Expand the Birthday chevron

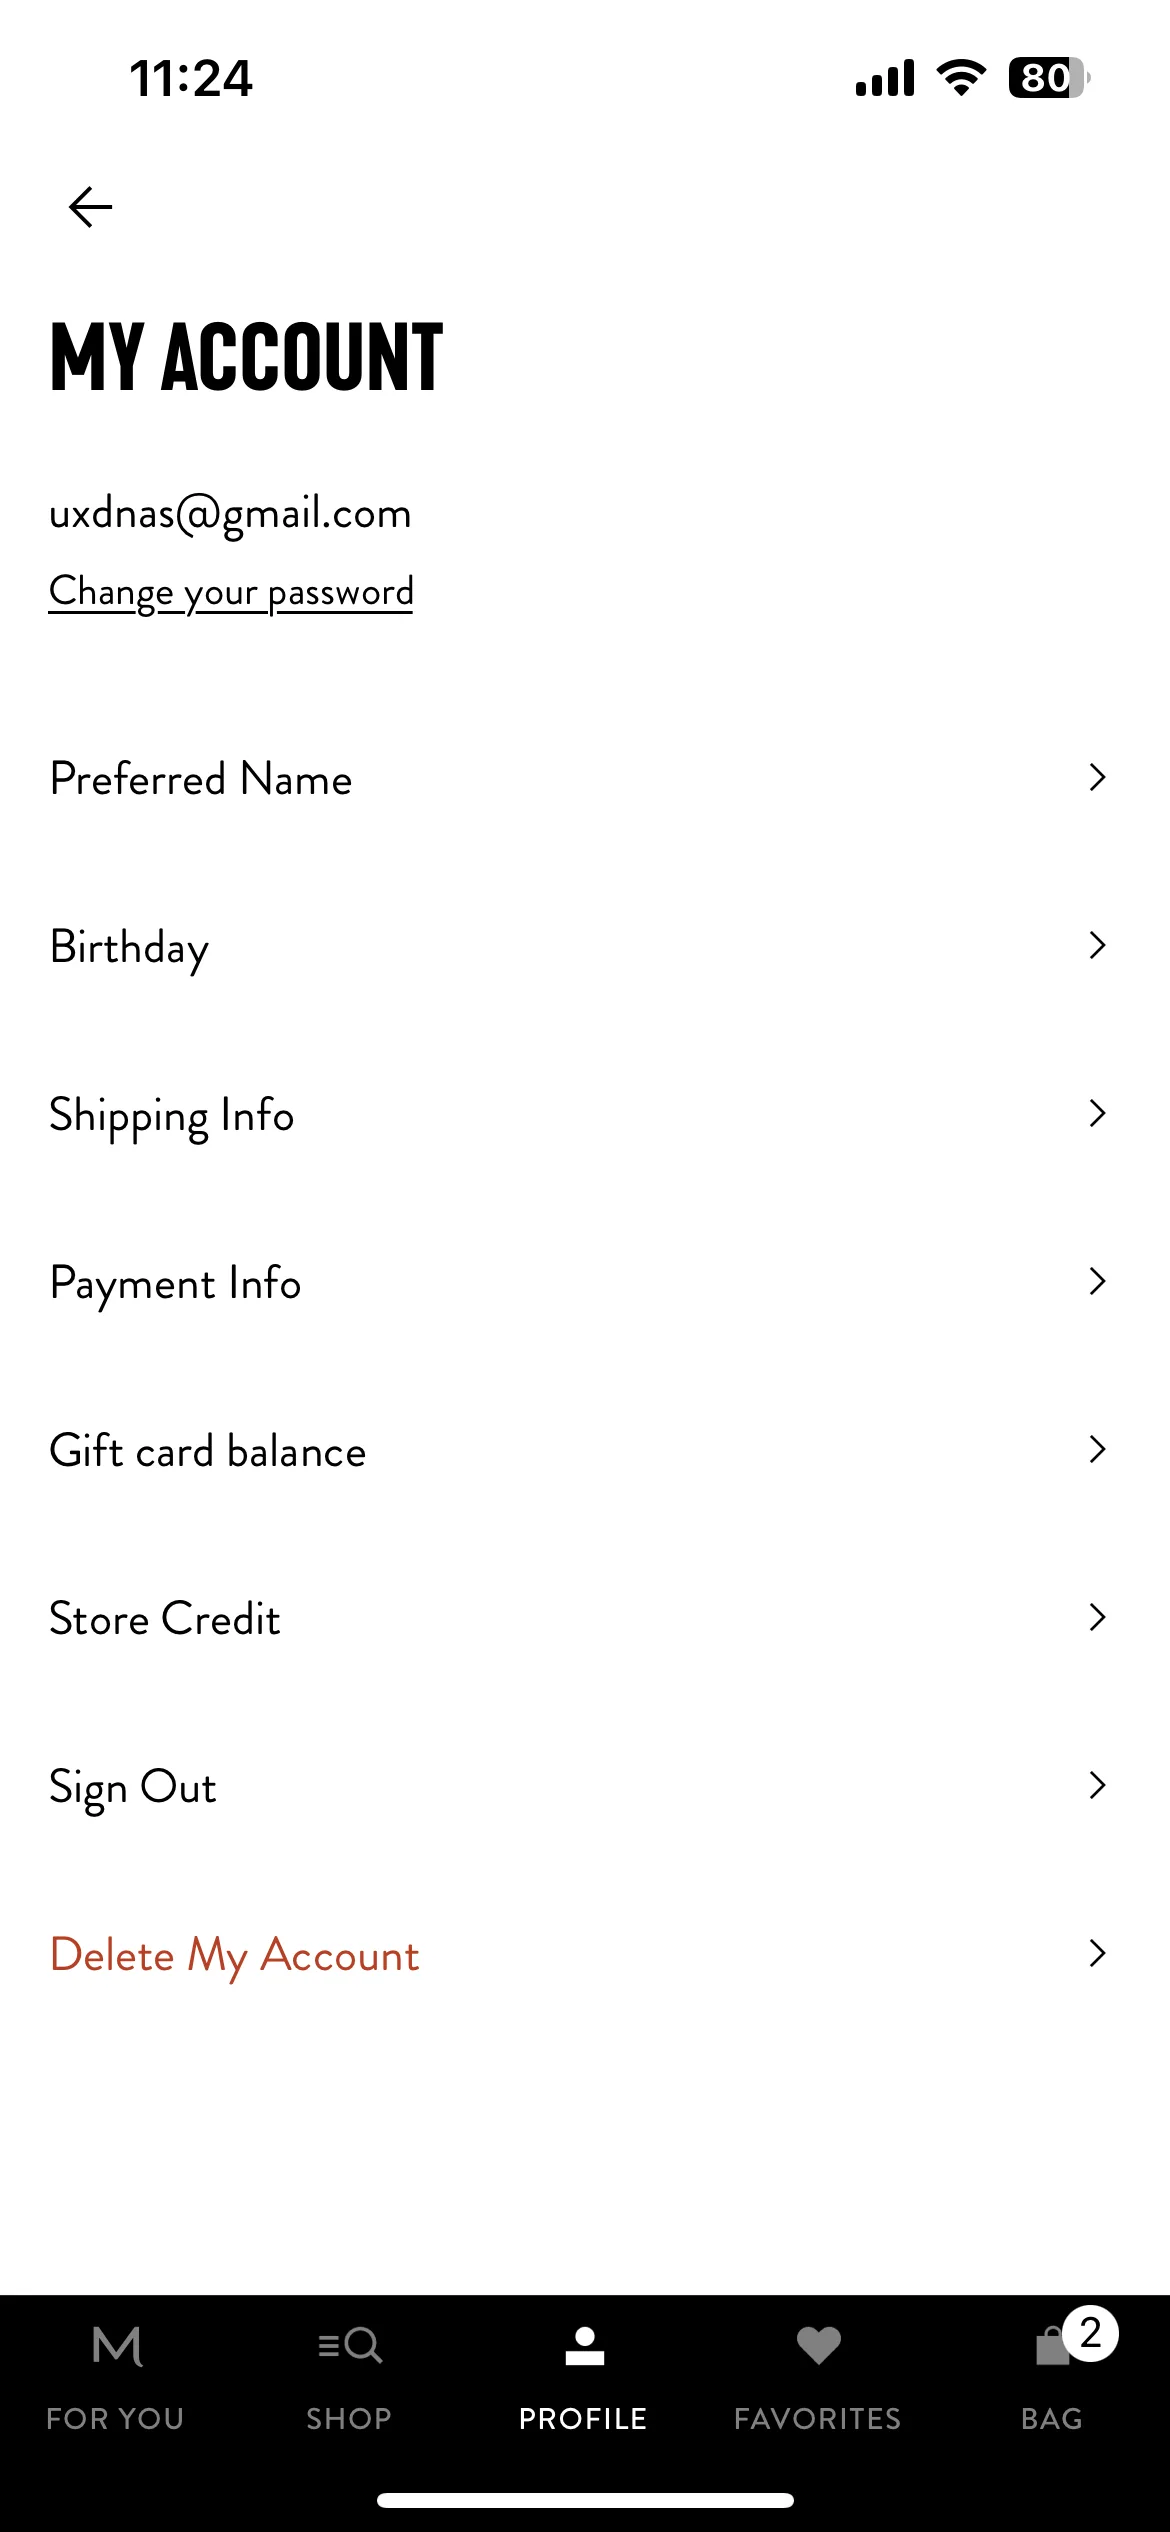1097,945
